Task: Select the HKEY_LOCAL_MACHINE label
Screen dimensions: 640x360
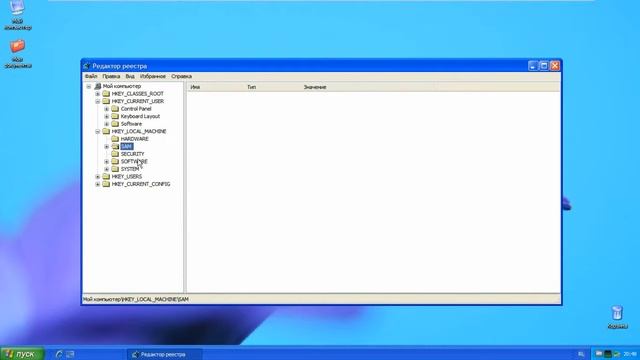Action: pos(139,131)
